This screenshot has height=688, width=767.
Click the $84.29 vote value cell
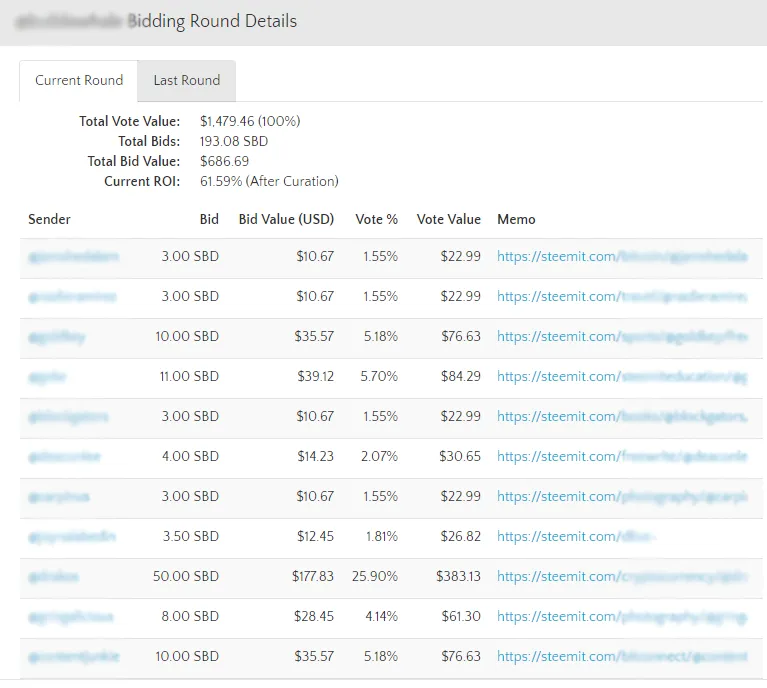(x=461, y=376)
